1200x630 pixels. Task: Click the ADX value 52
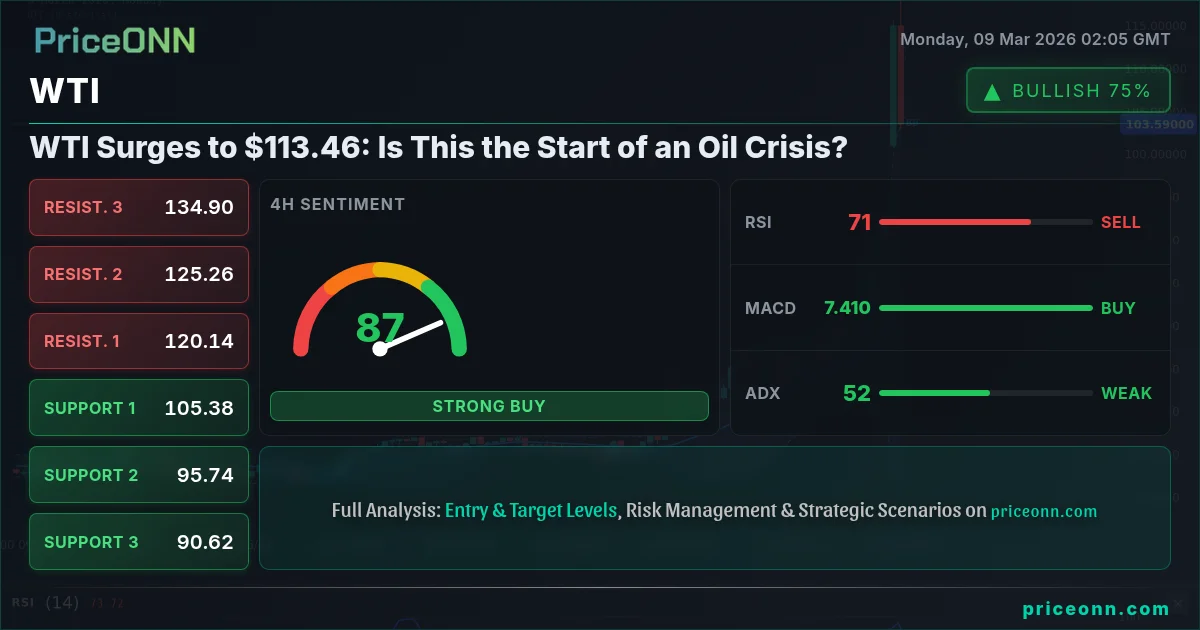pos(857,393)
